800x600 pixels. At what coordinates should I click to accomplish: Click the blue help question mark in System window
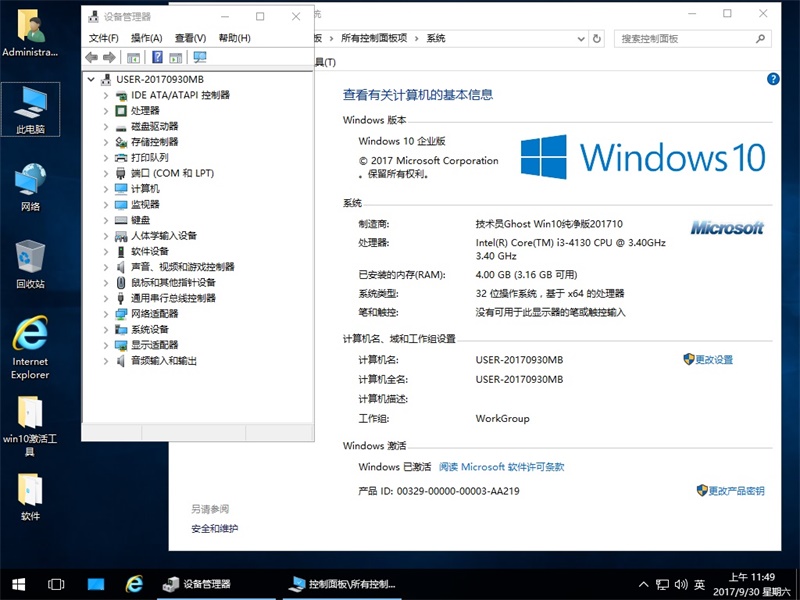pos(772,79)
